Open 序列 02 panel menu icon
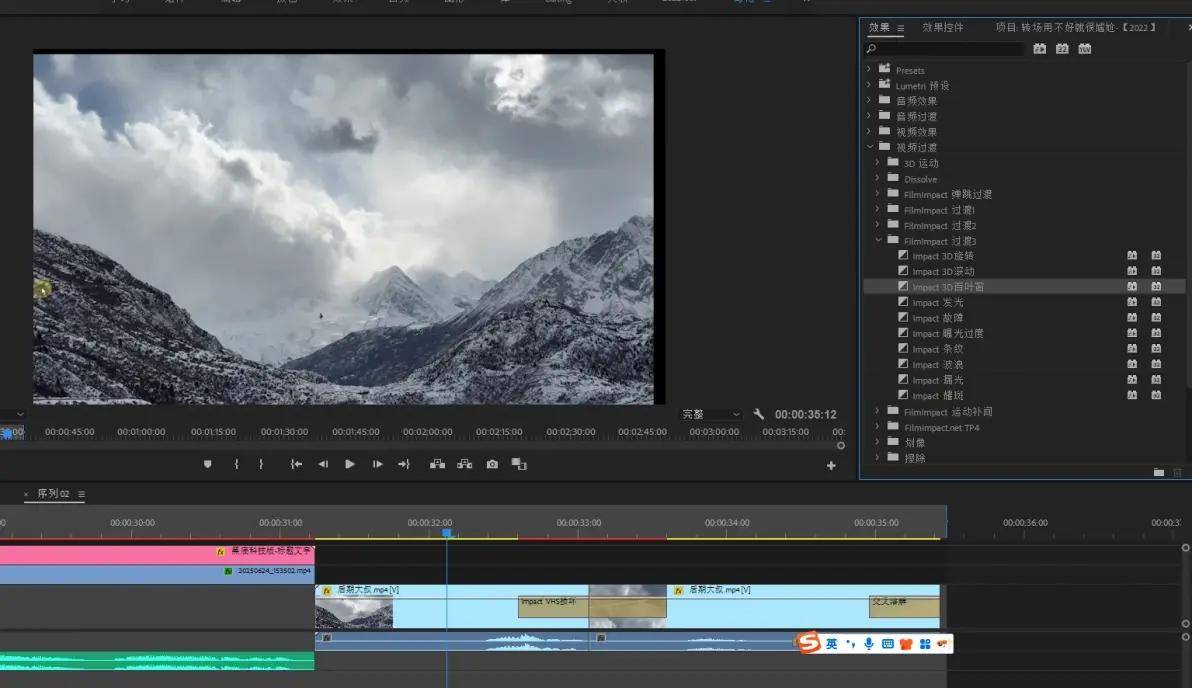The width and height of the screenshot is (1192, 688). click(x=81, y=494)
